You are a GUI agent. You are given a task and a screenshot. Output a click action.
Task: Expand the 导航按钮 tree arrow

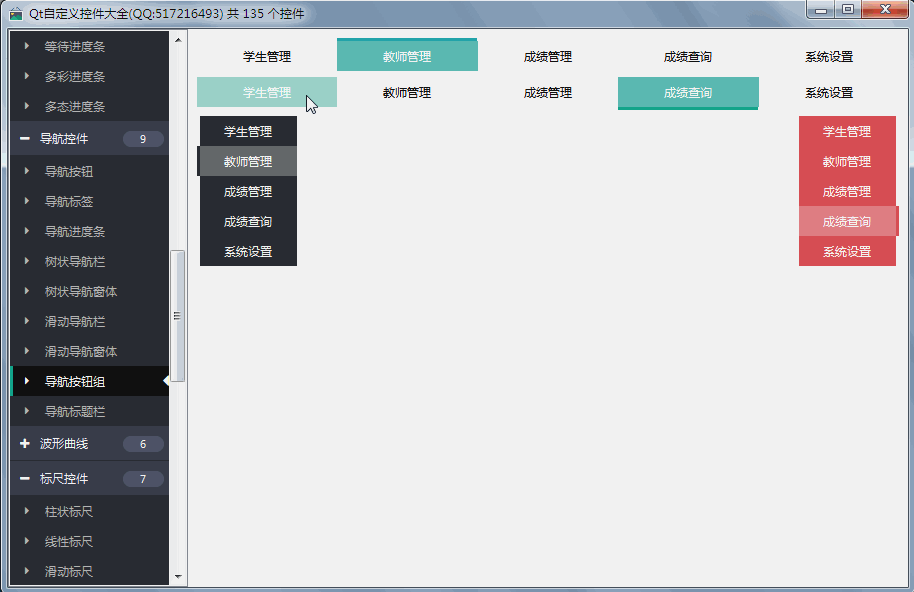(27, 171)
